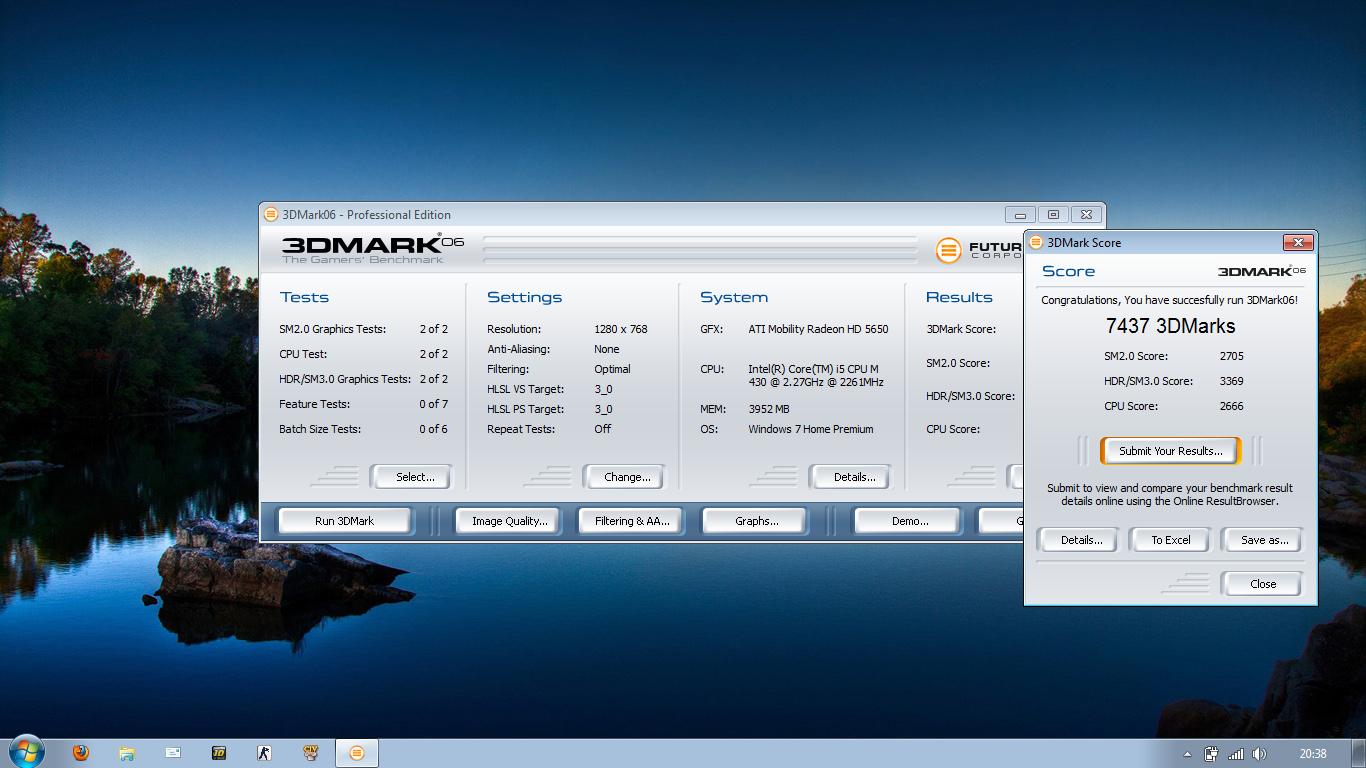Image resolution: width=1366 pixels, height=768 pixels.
Task: Click the Change... button under Settings
Action: 624,477
